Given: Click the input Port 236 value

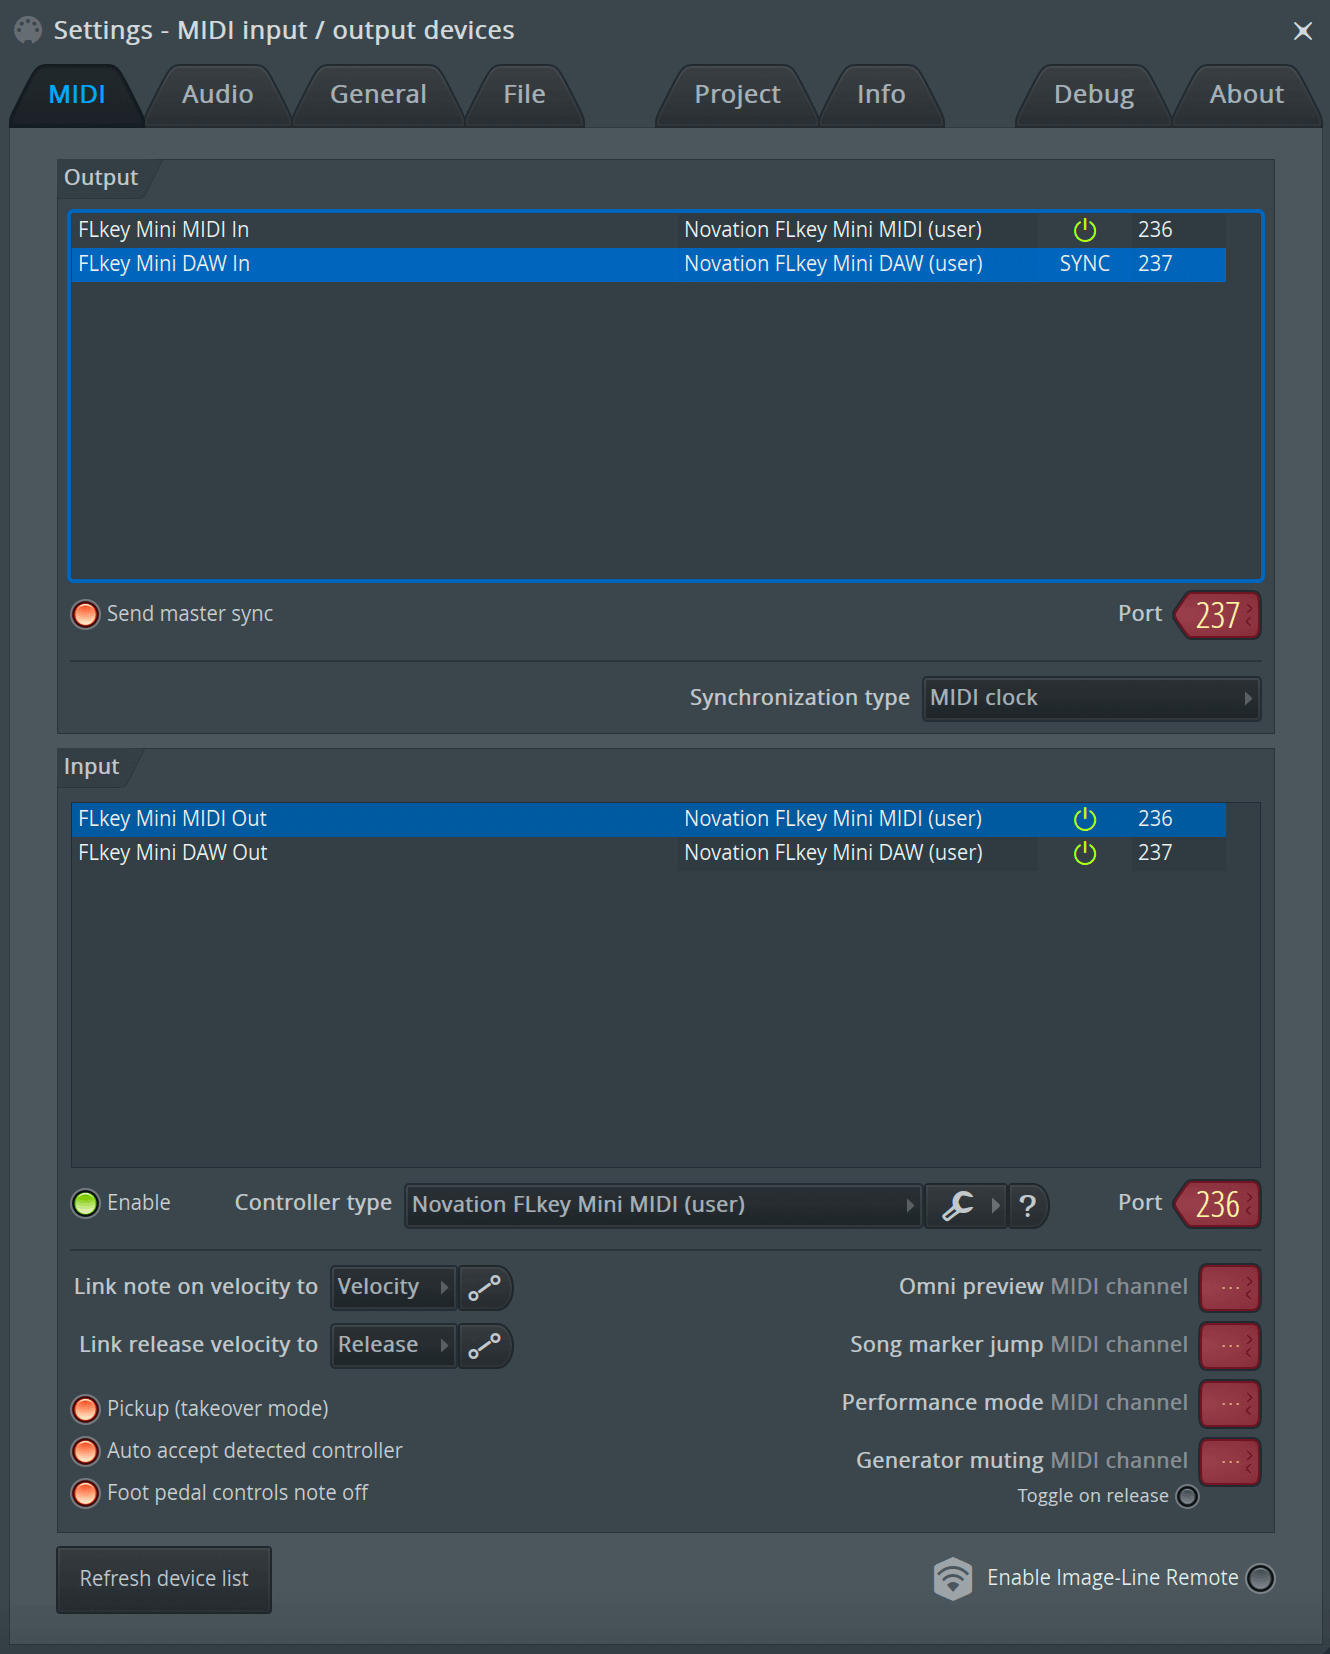Looking at the screenshot, I should (1218, 1204).
